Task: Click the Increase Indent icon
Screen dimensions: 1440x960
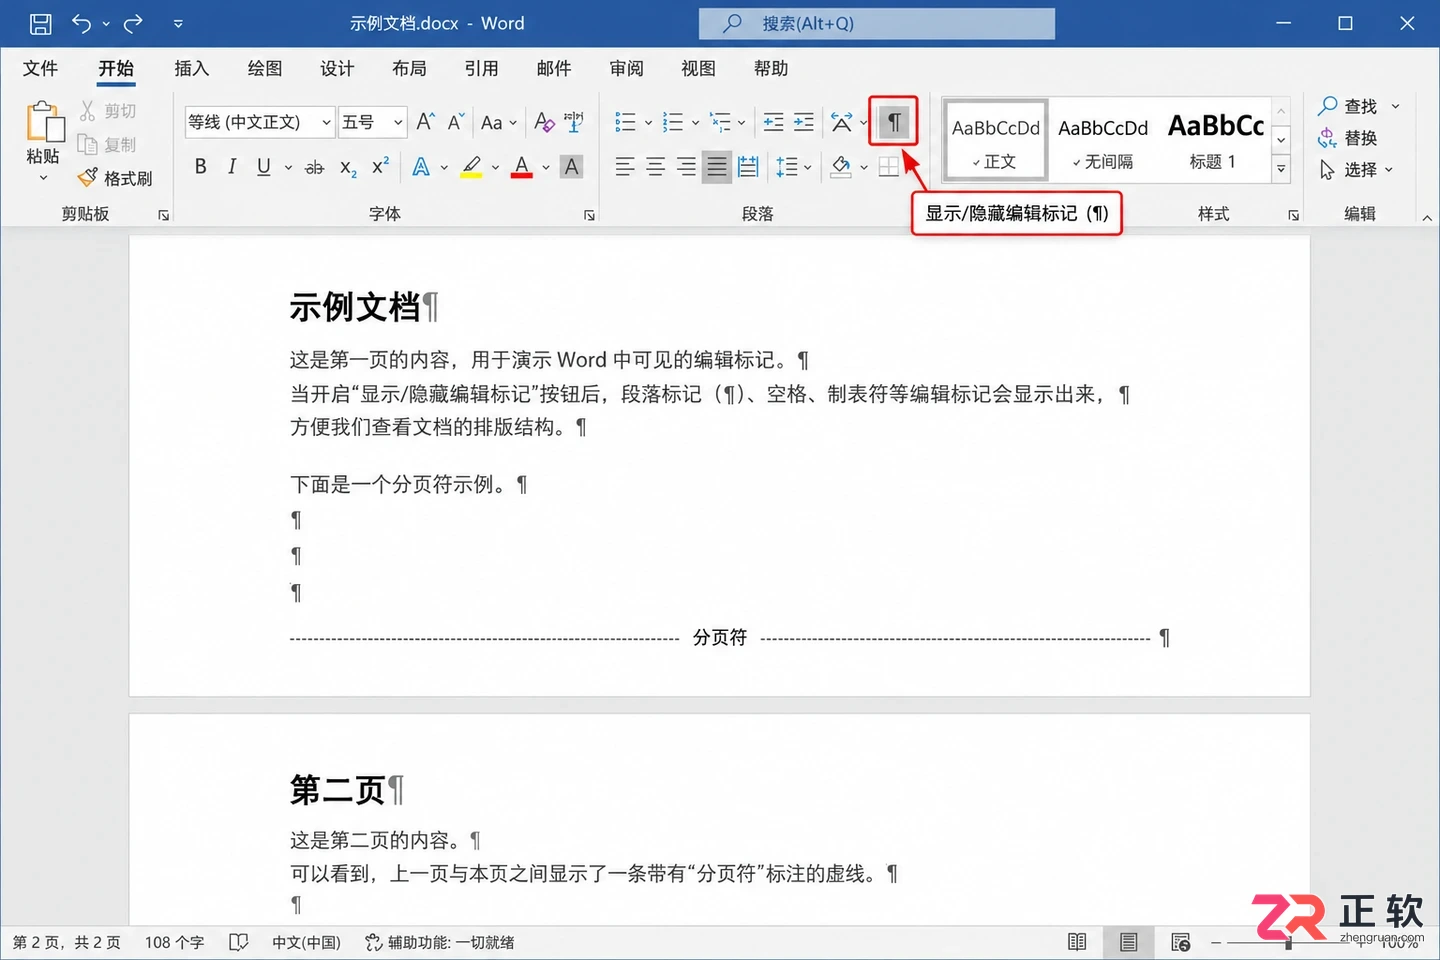Action: point(804,122)
